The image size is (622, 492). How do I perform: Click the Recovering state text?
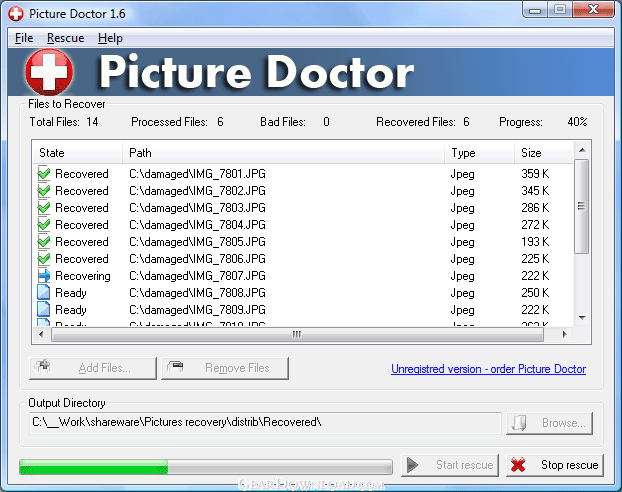pyautogui.click(x=83, y=276)
